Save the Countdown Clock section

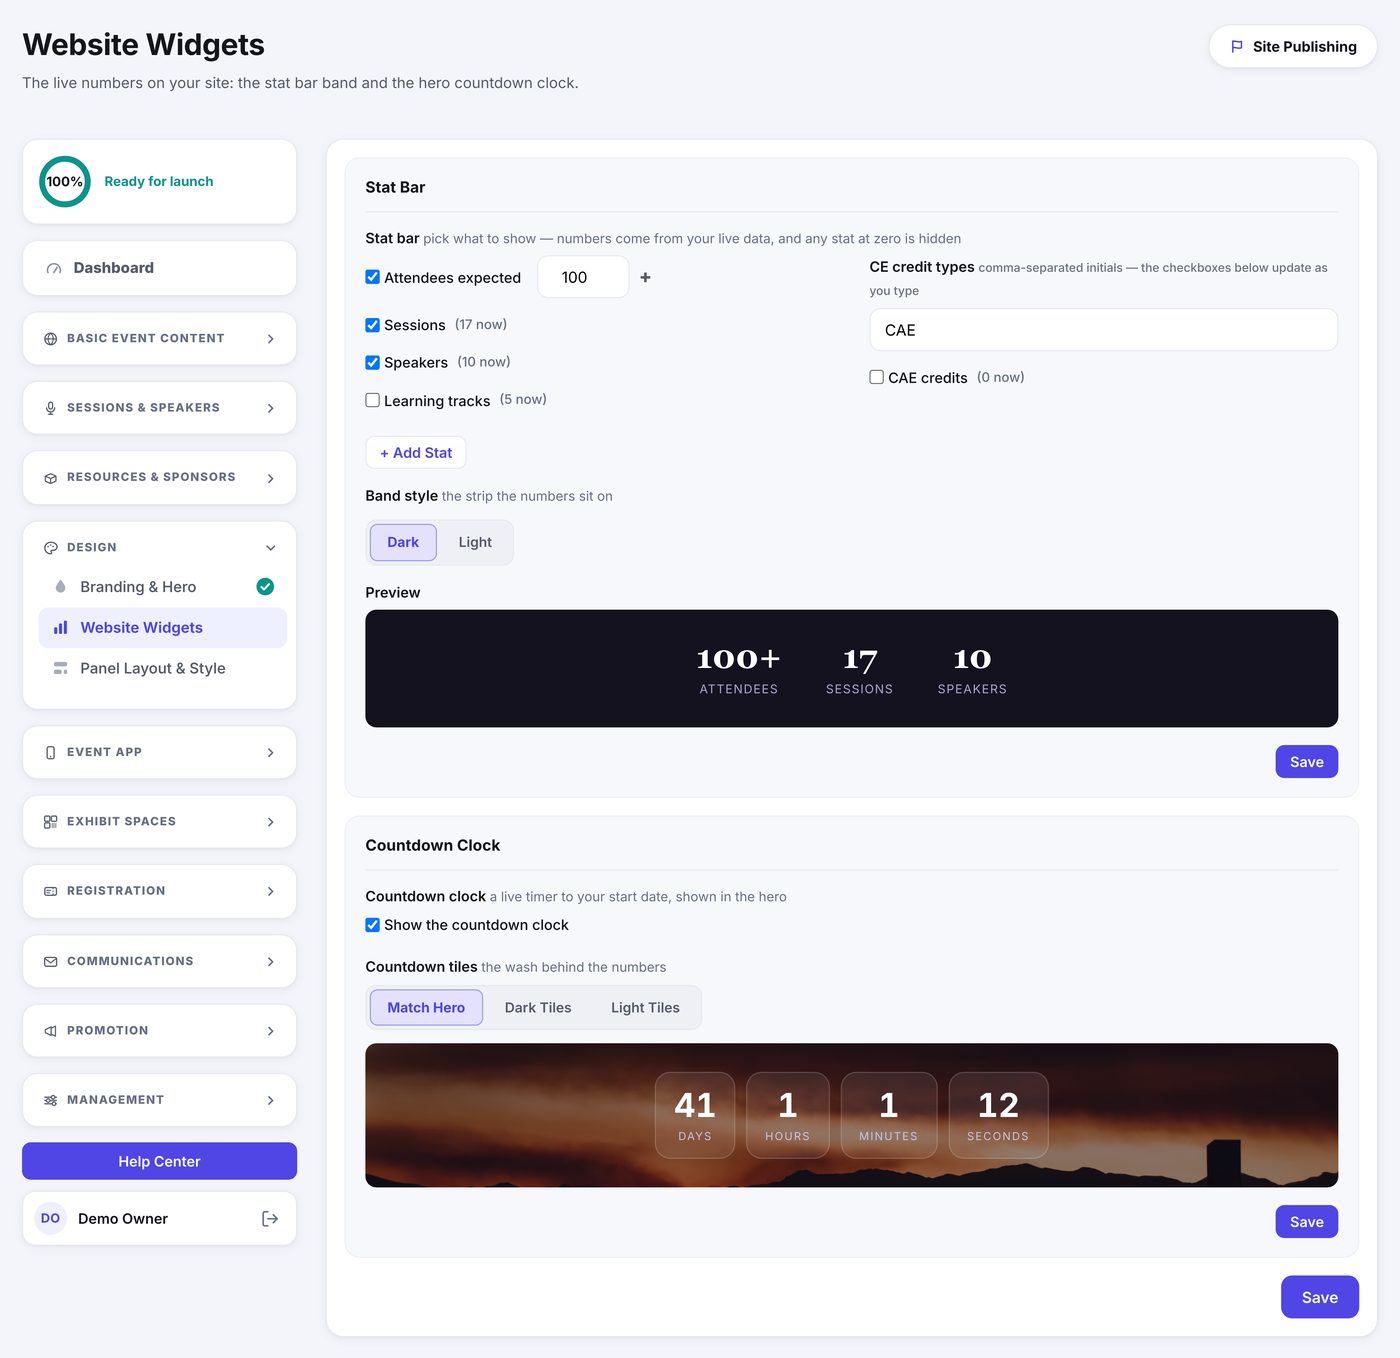(x=1306, y=1222)
